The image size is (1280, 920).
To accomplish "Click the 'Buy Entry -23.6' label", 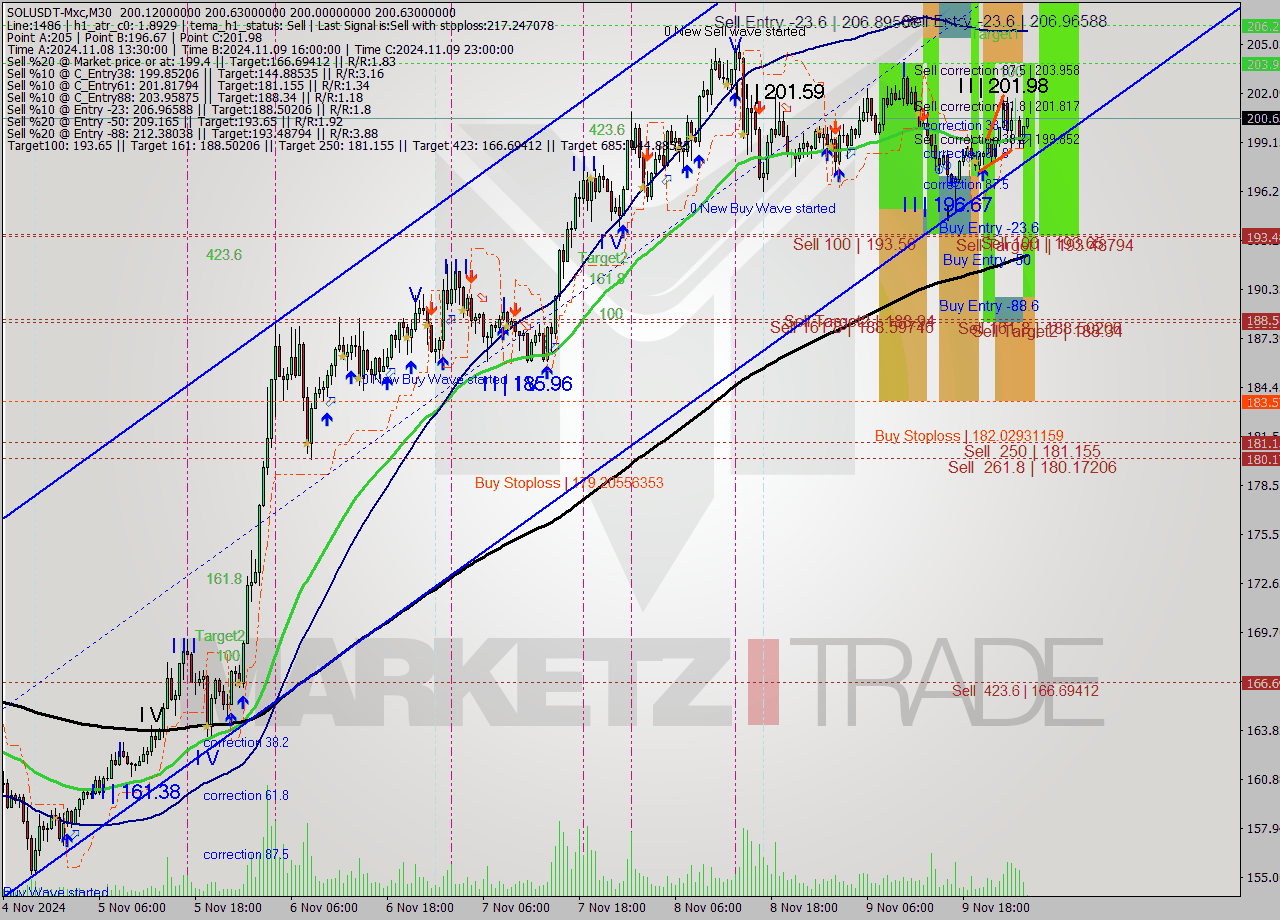I will pos(989,228).
